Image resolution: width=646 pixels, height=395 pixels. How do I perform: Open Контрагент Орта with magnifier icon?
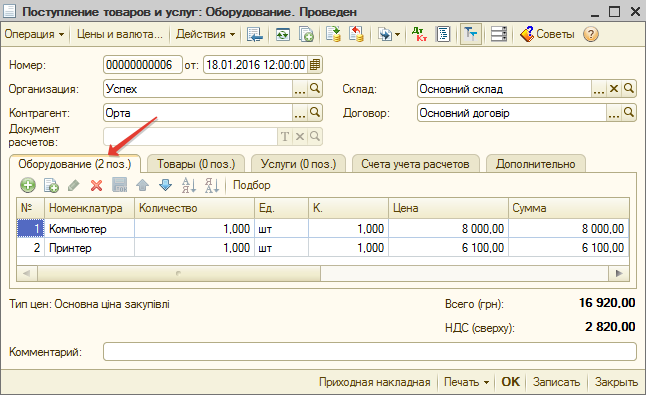tap(315, 112)
